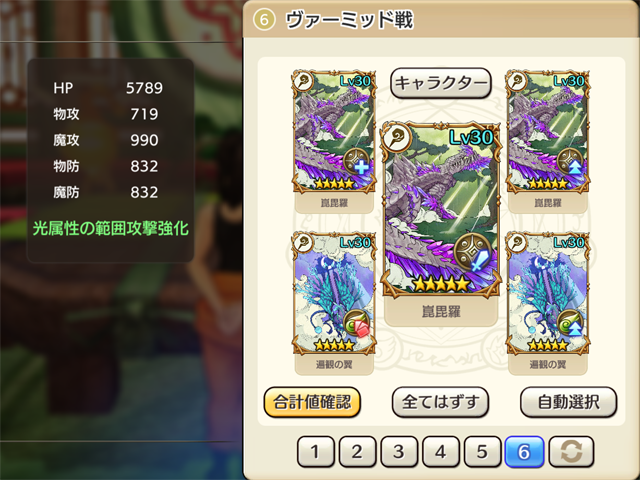Click the staff emblem on top-right card
This screenshot has width=640, height=480.
(x=516, y=81)
